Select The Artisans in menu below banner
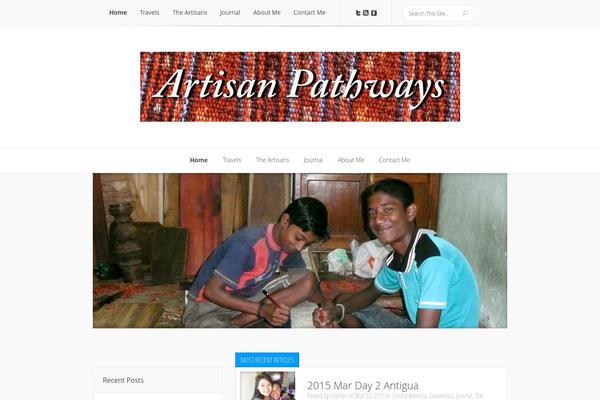600x400 pixels. 272,160
